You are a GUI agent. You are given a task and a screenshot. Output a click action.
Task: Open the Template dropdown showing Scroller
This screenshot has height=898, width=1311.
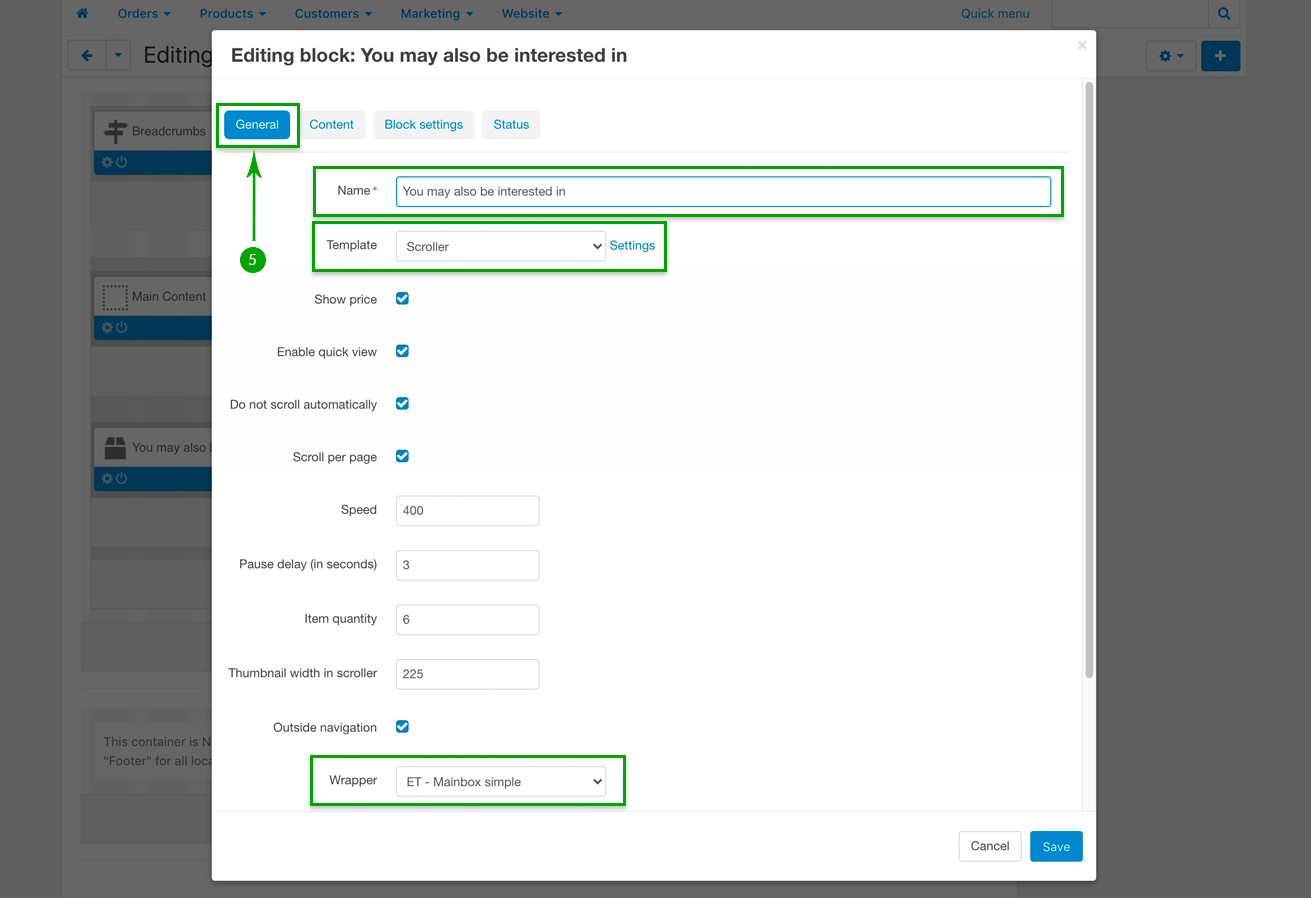tap(500, 246)
